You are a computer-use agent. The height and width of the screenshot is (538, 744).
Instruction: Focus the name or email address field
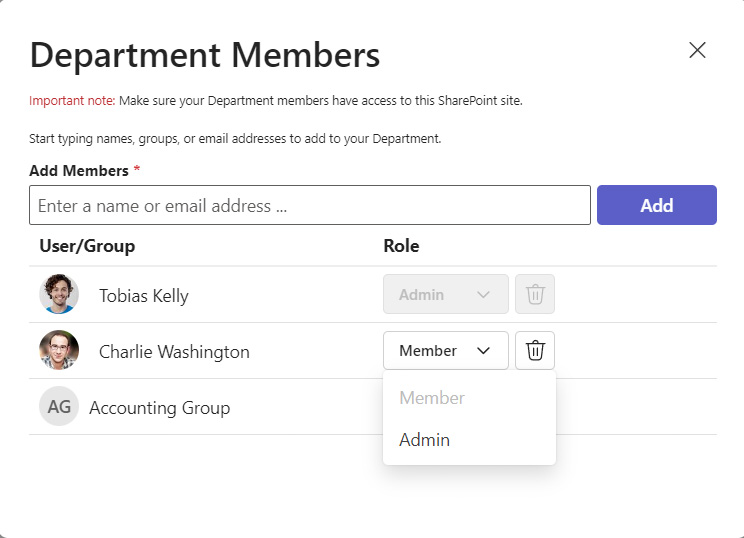pyautogui.click(x=310, y=205)
